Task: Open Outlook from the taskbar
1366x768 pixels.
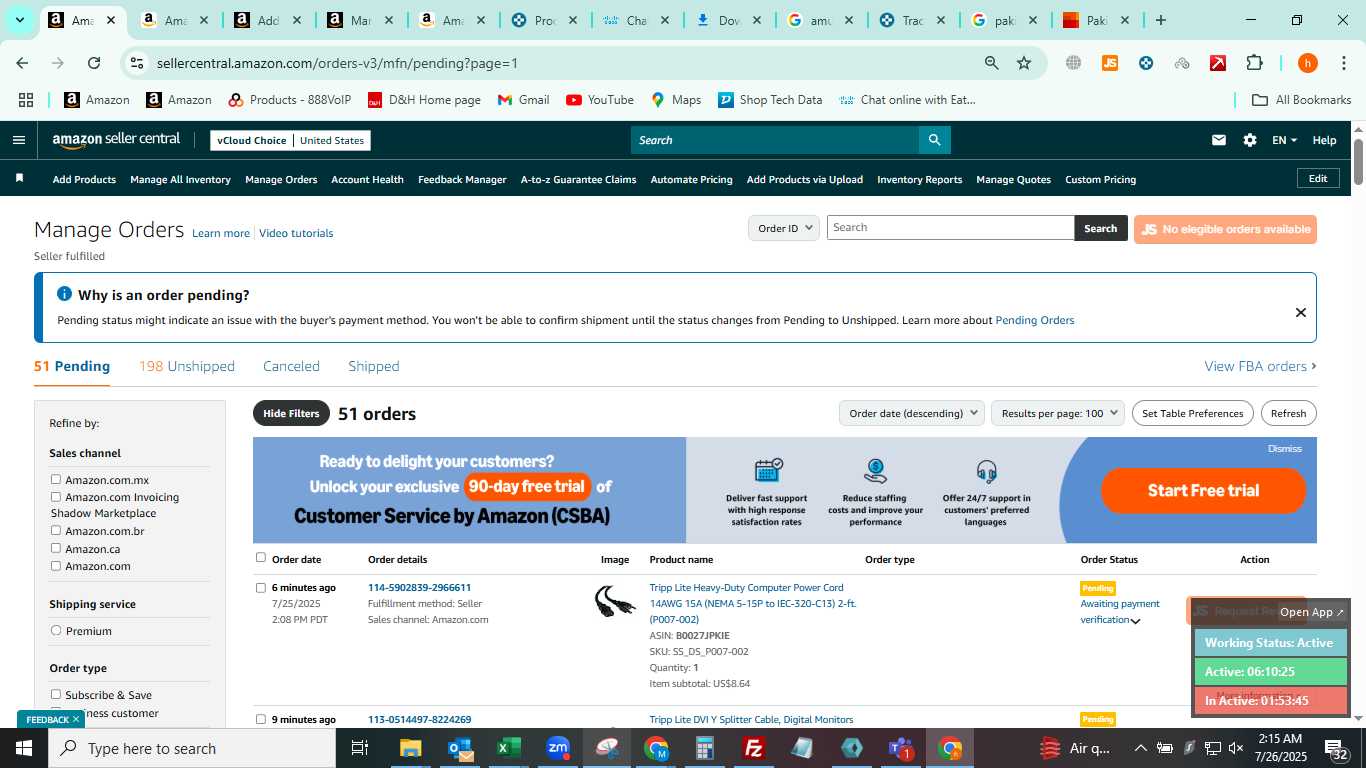Action: tap(460, 748)
